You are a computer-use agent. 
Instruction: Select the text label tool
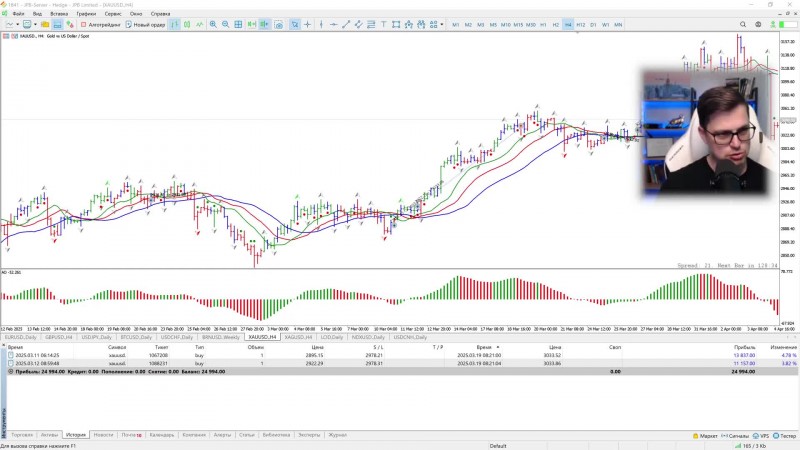pos(383,24)
